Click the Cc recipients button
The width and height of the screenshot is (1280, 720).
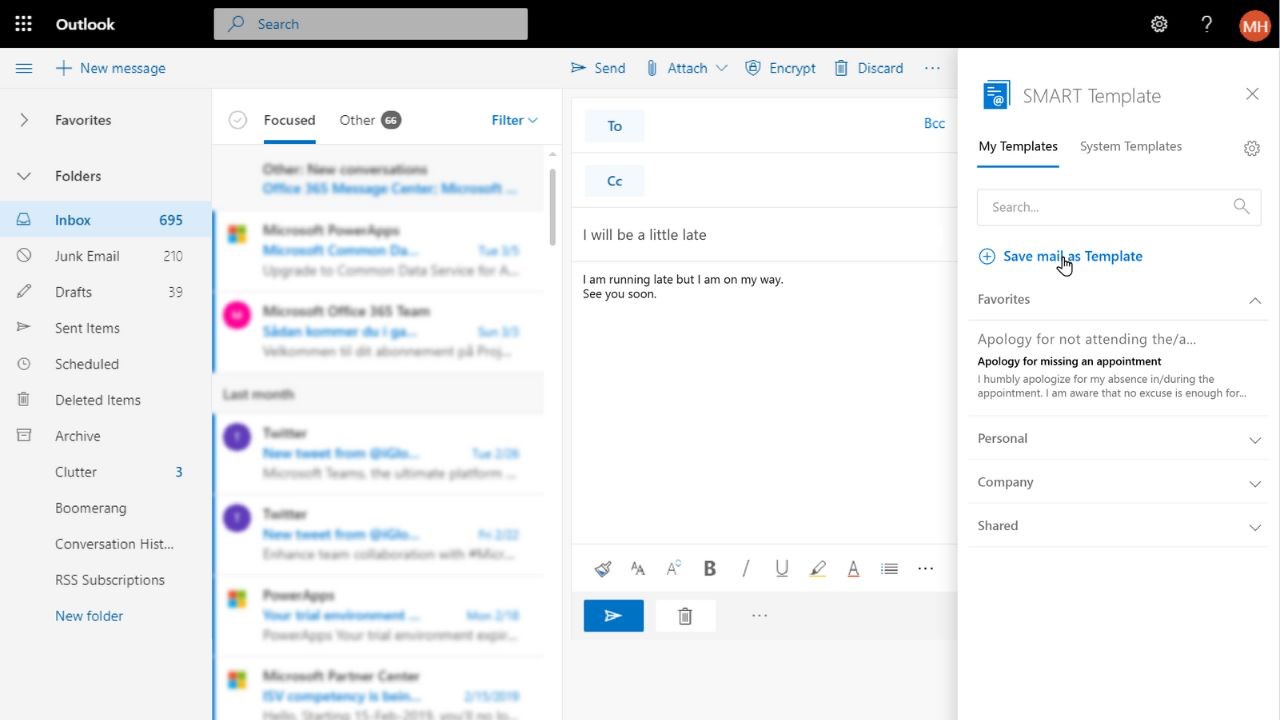tap(614, 181)
